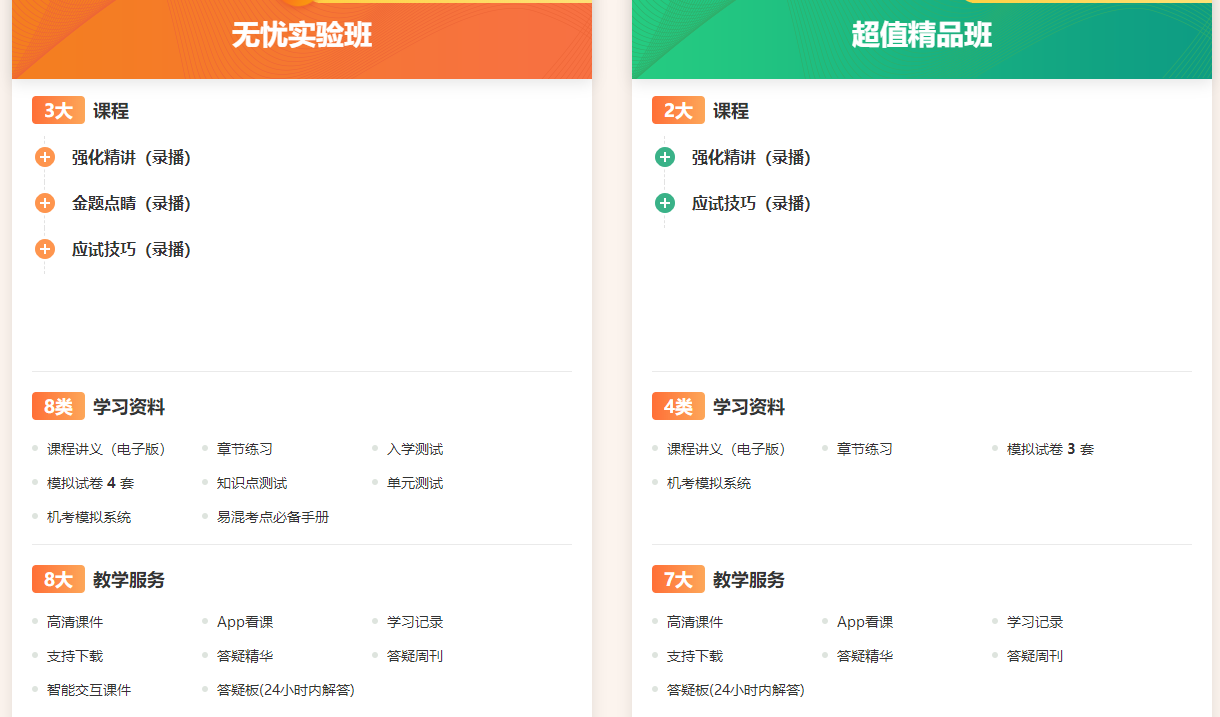Click 智能交互课件 service item

pos(89,690)
